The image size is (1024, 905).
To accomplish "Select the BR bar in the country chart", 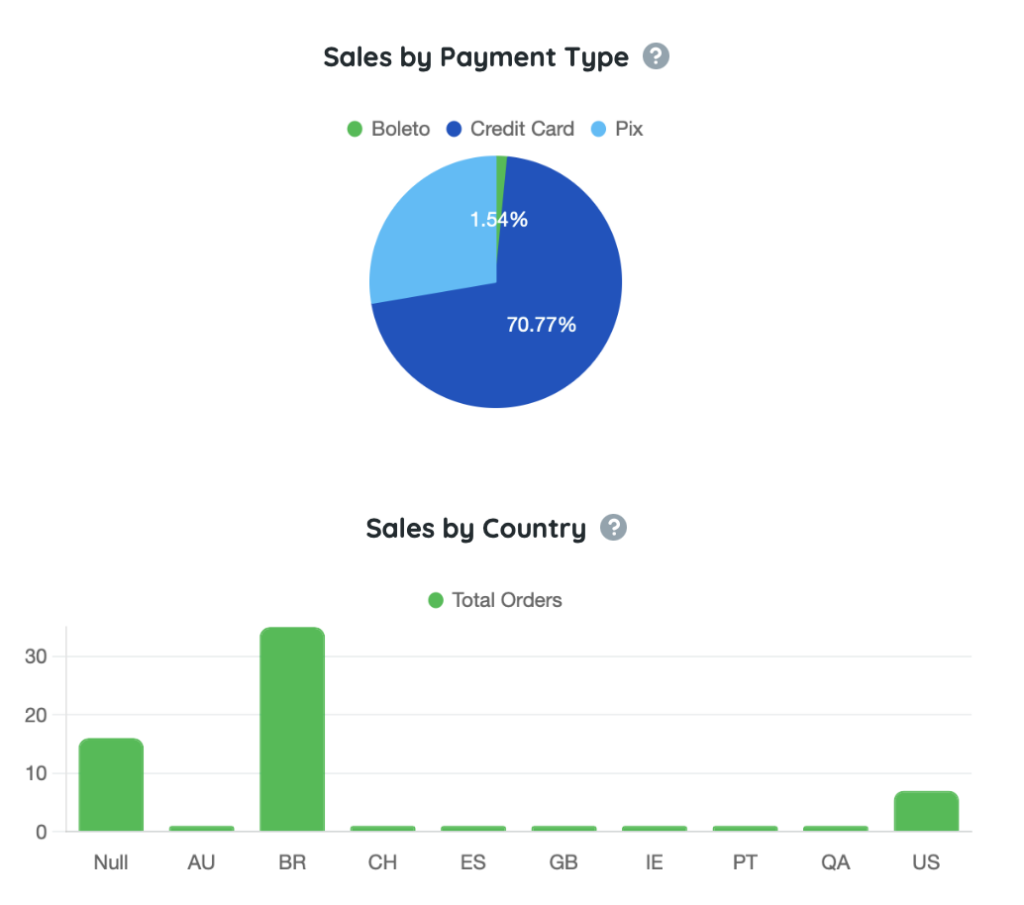I will (292, 730).
